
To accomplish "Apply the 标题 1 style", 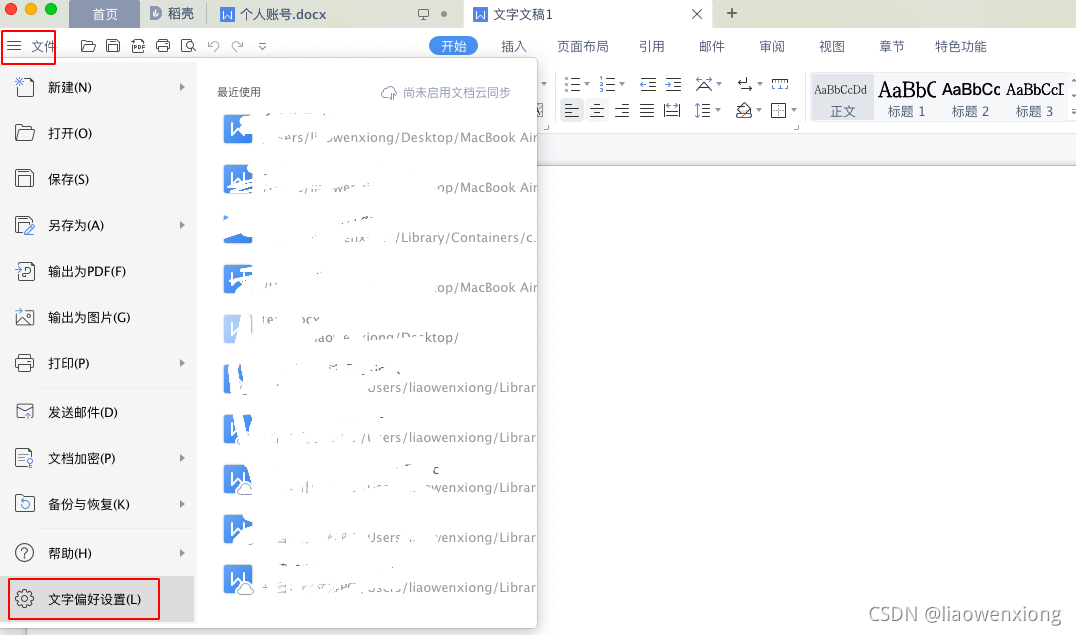I will [x=905, y=97].
